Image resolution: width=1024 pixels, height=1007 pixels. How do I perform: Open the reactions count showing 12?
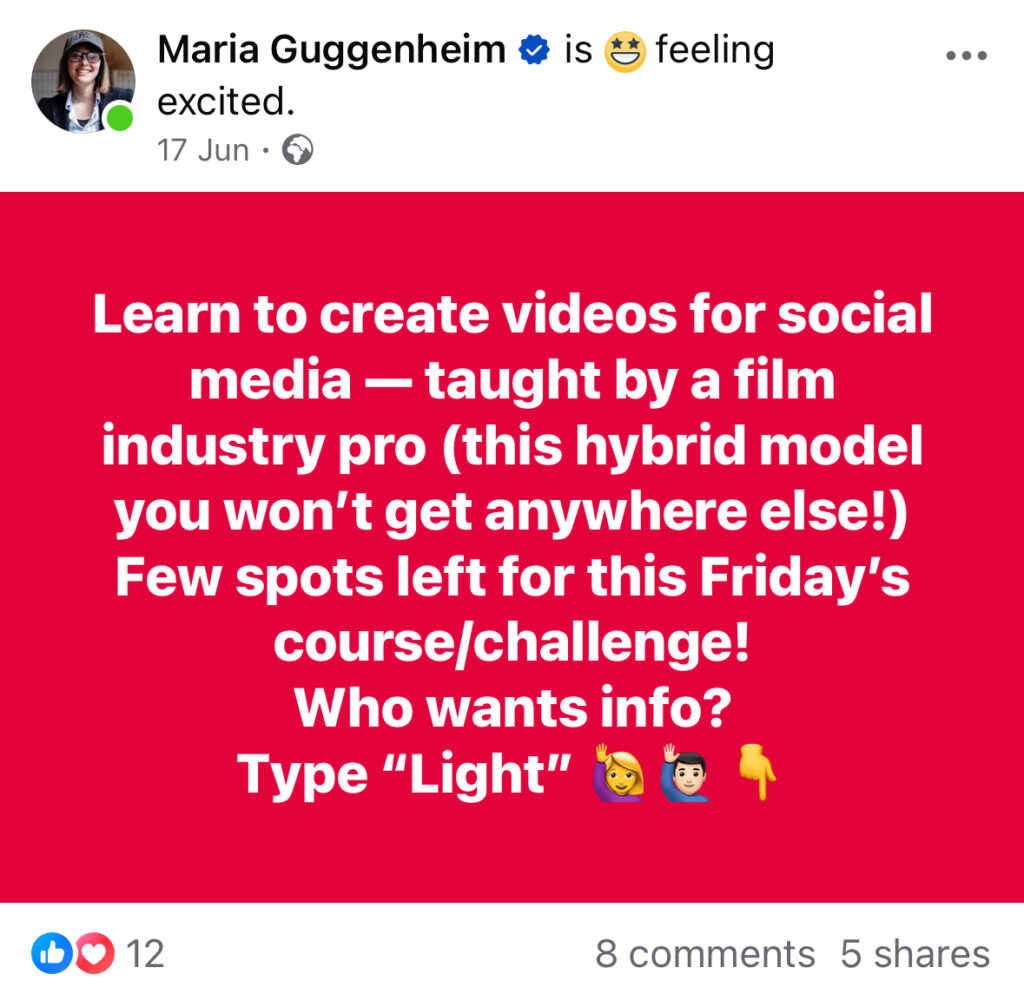pyautogui.click(x=145, y=954)
